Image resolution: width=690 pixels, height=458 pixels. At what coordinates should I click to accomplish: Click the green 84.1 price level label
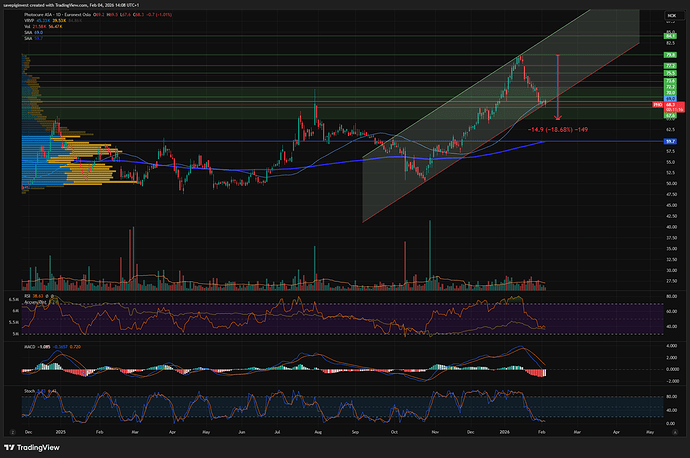click(671, 35)
